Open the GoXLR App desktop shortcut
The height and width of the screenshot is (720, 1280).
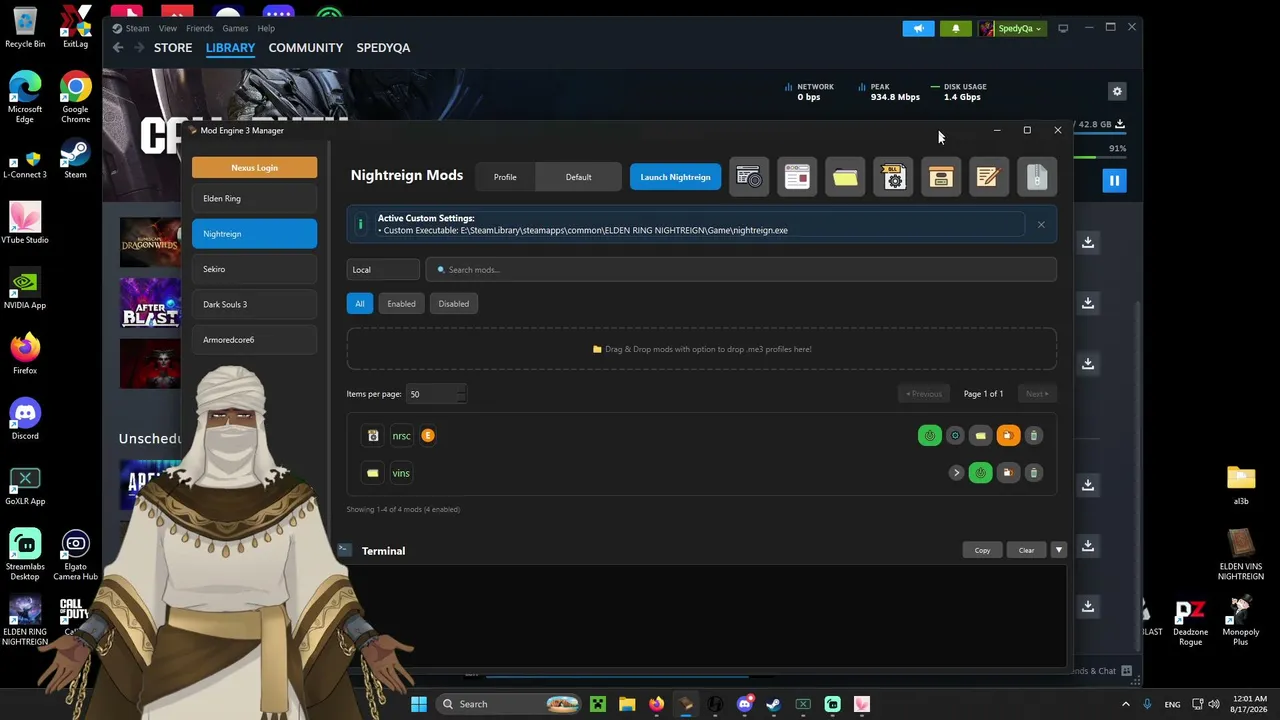(25, 485)
